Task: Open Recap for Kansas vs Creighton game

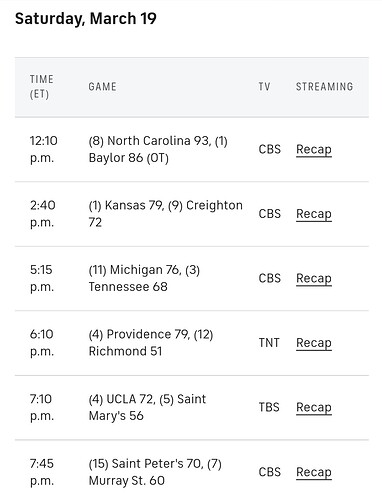Action: [x=314, y=214]
